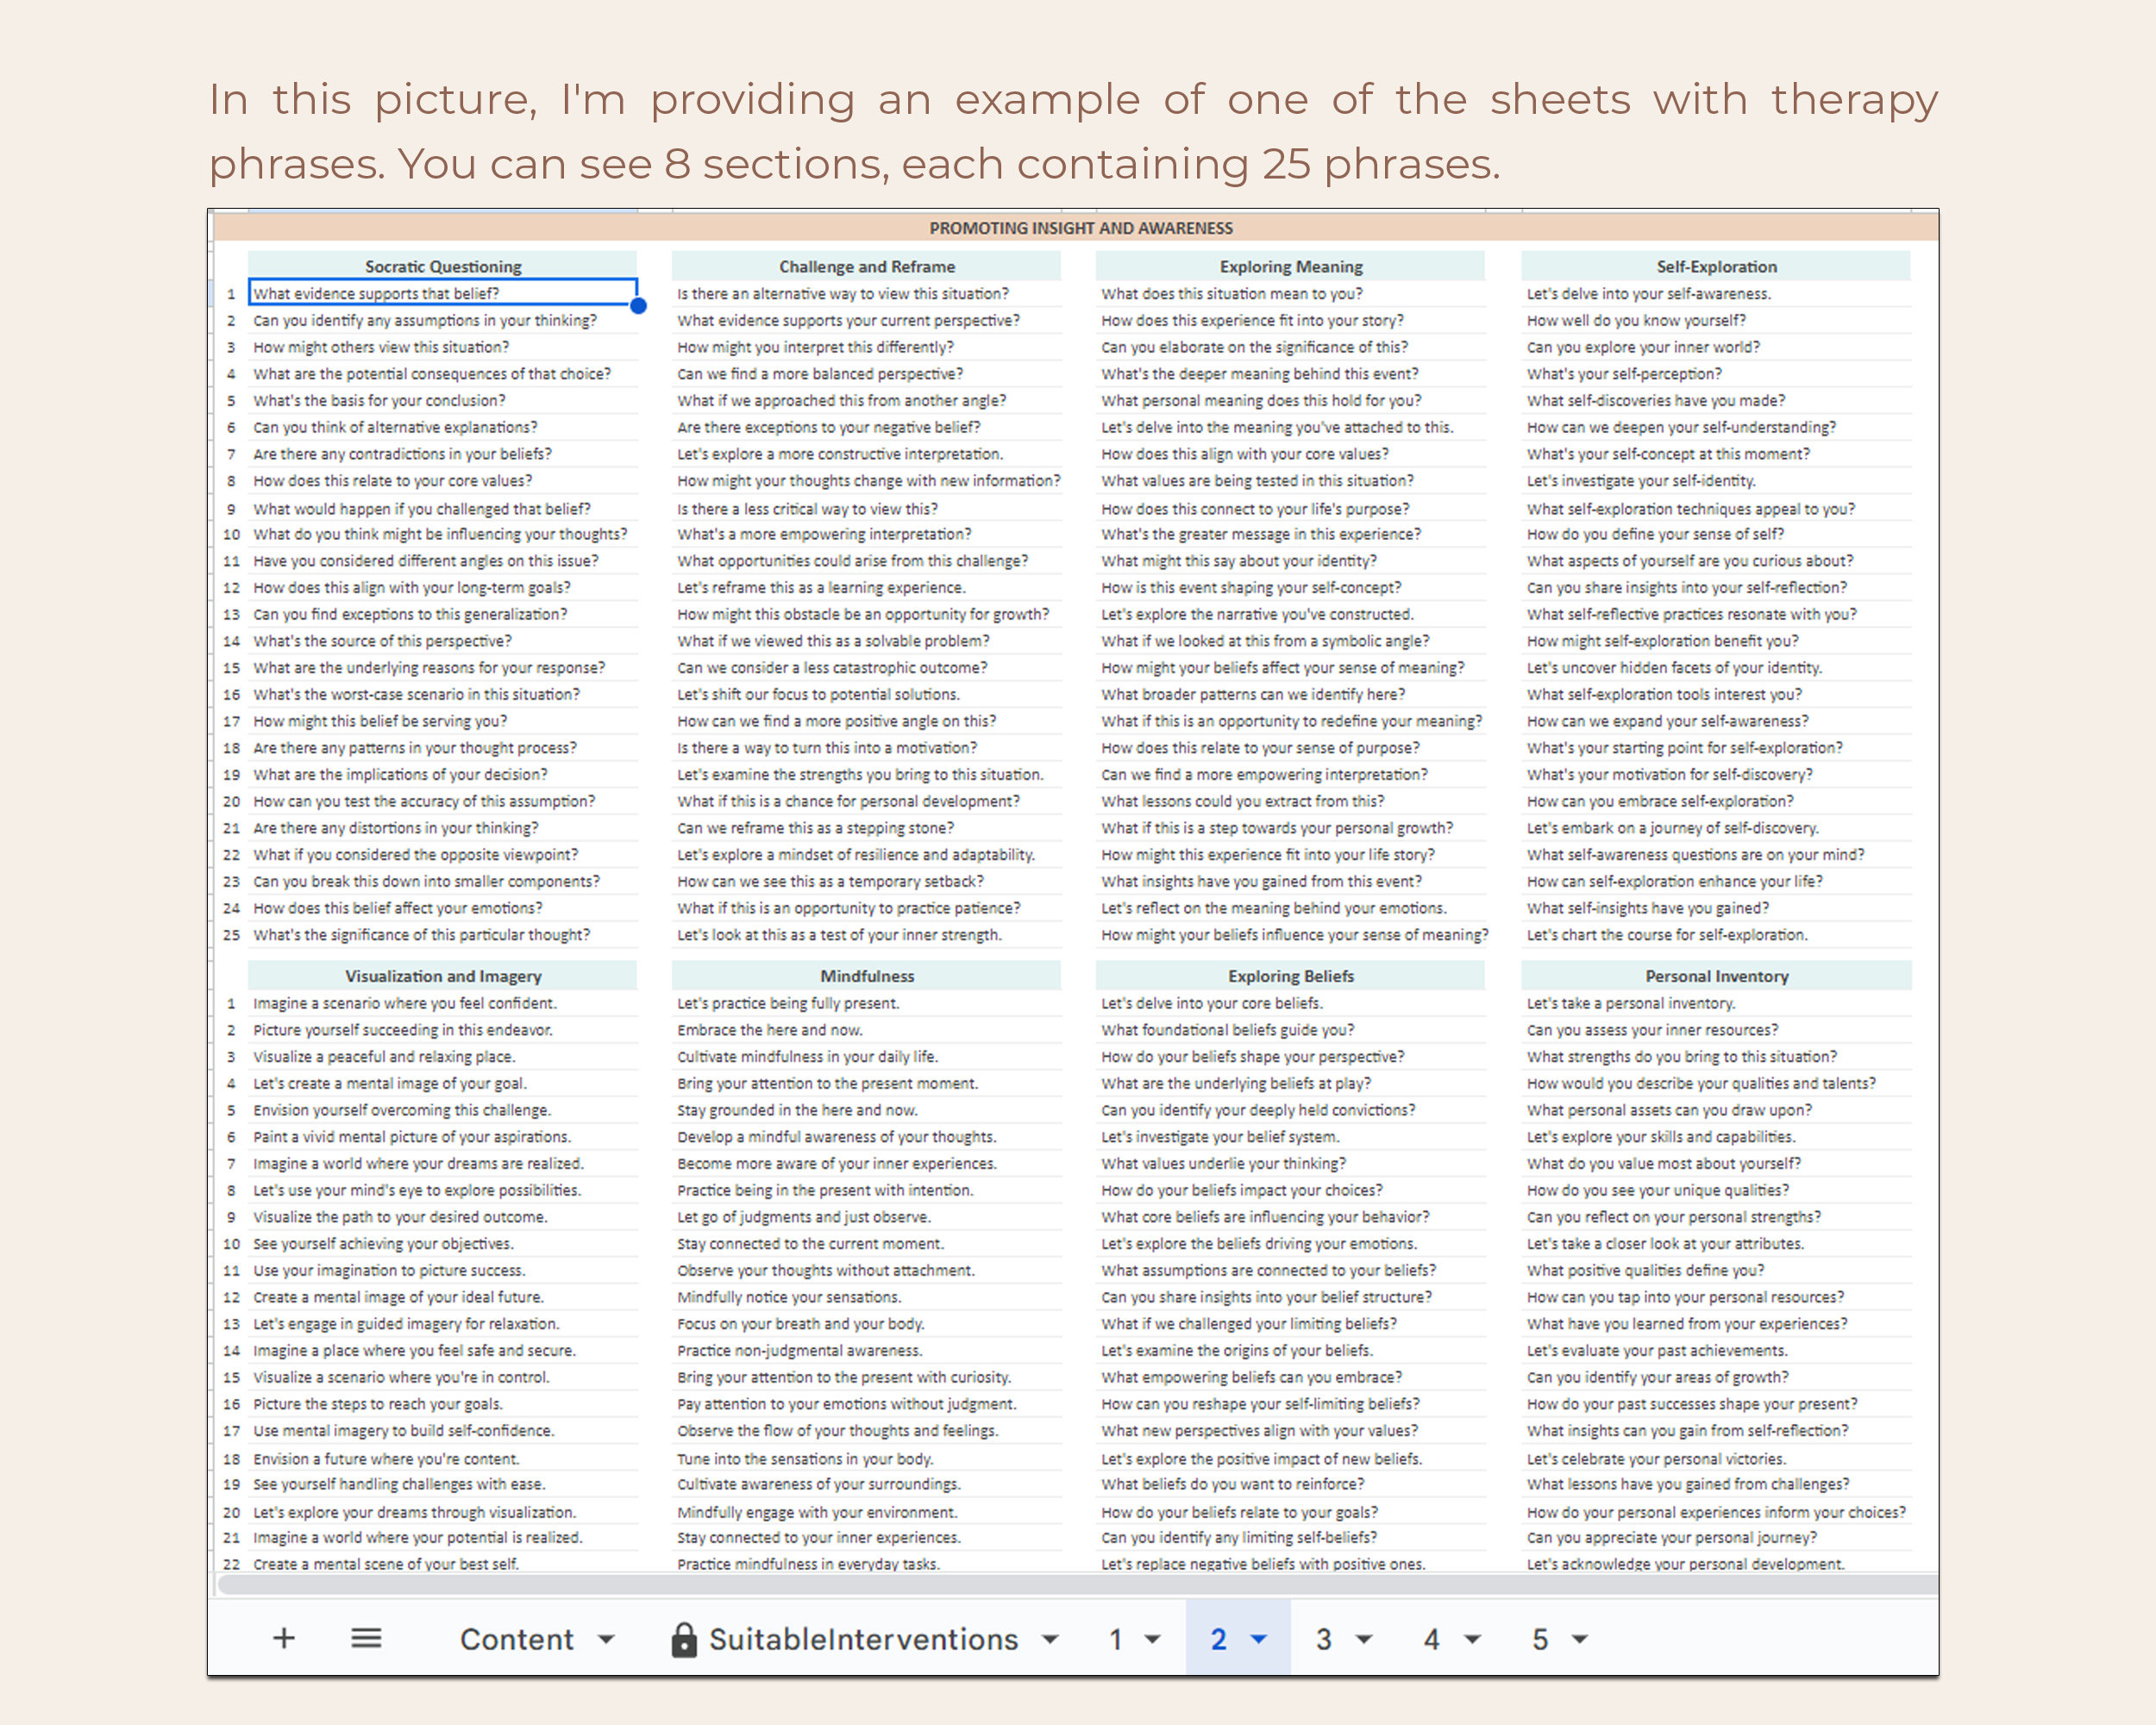The image size is (2156, 1725).
Task: Switch to sheet tab 3
Action: click(x=1325, y=1639)
